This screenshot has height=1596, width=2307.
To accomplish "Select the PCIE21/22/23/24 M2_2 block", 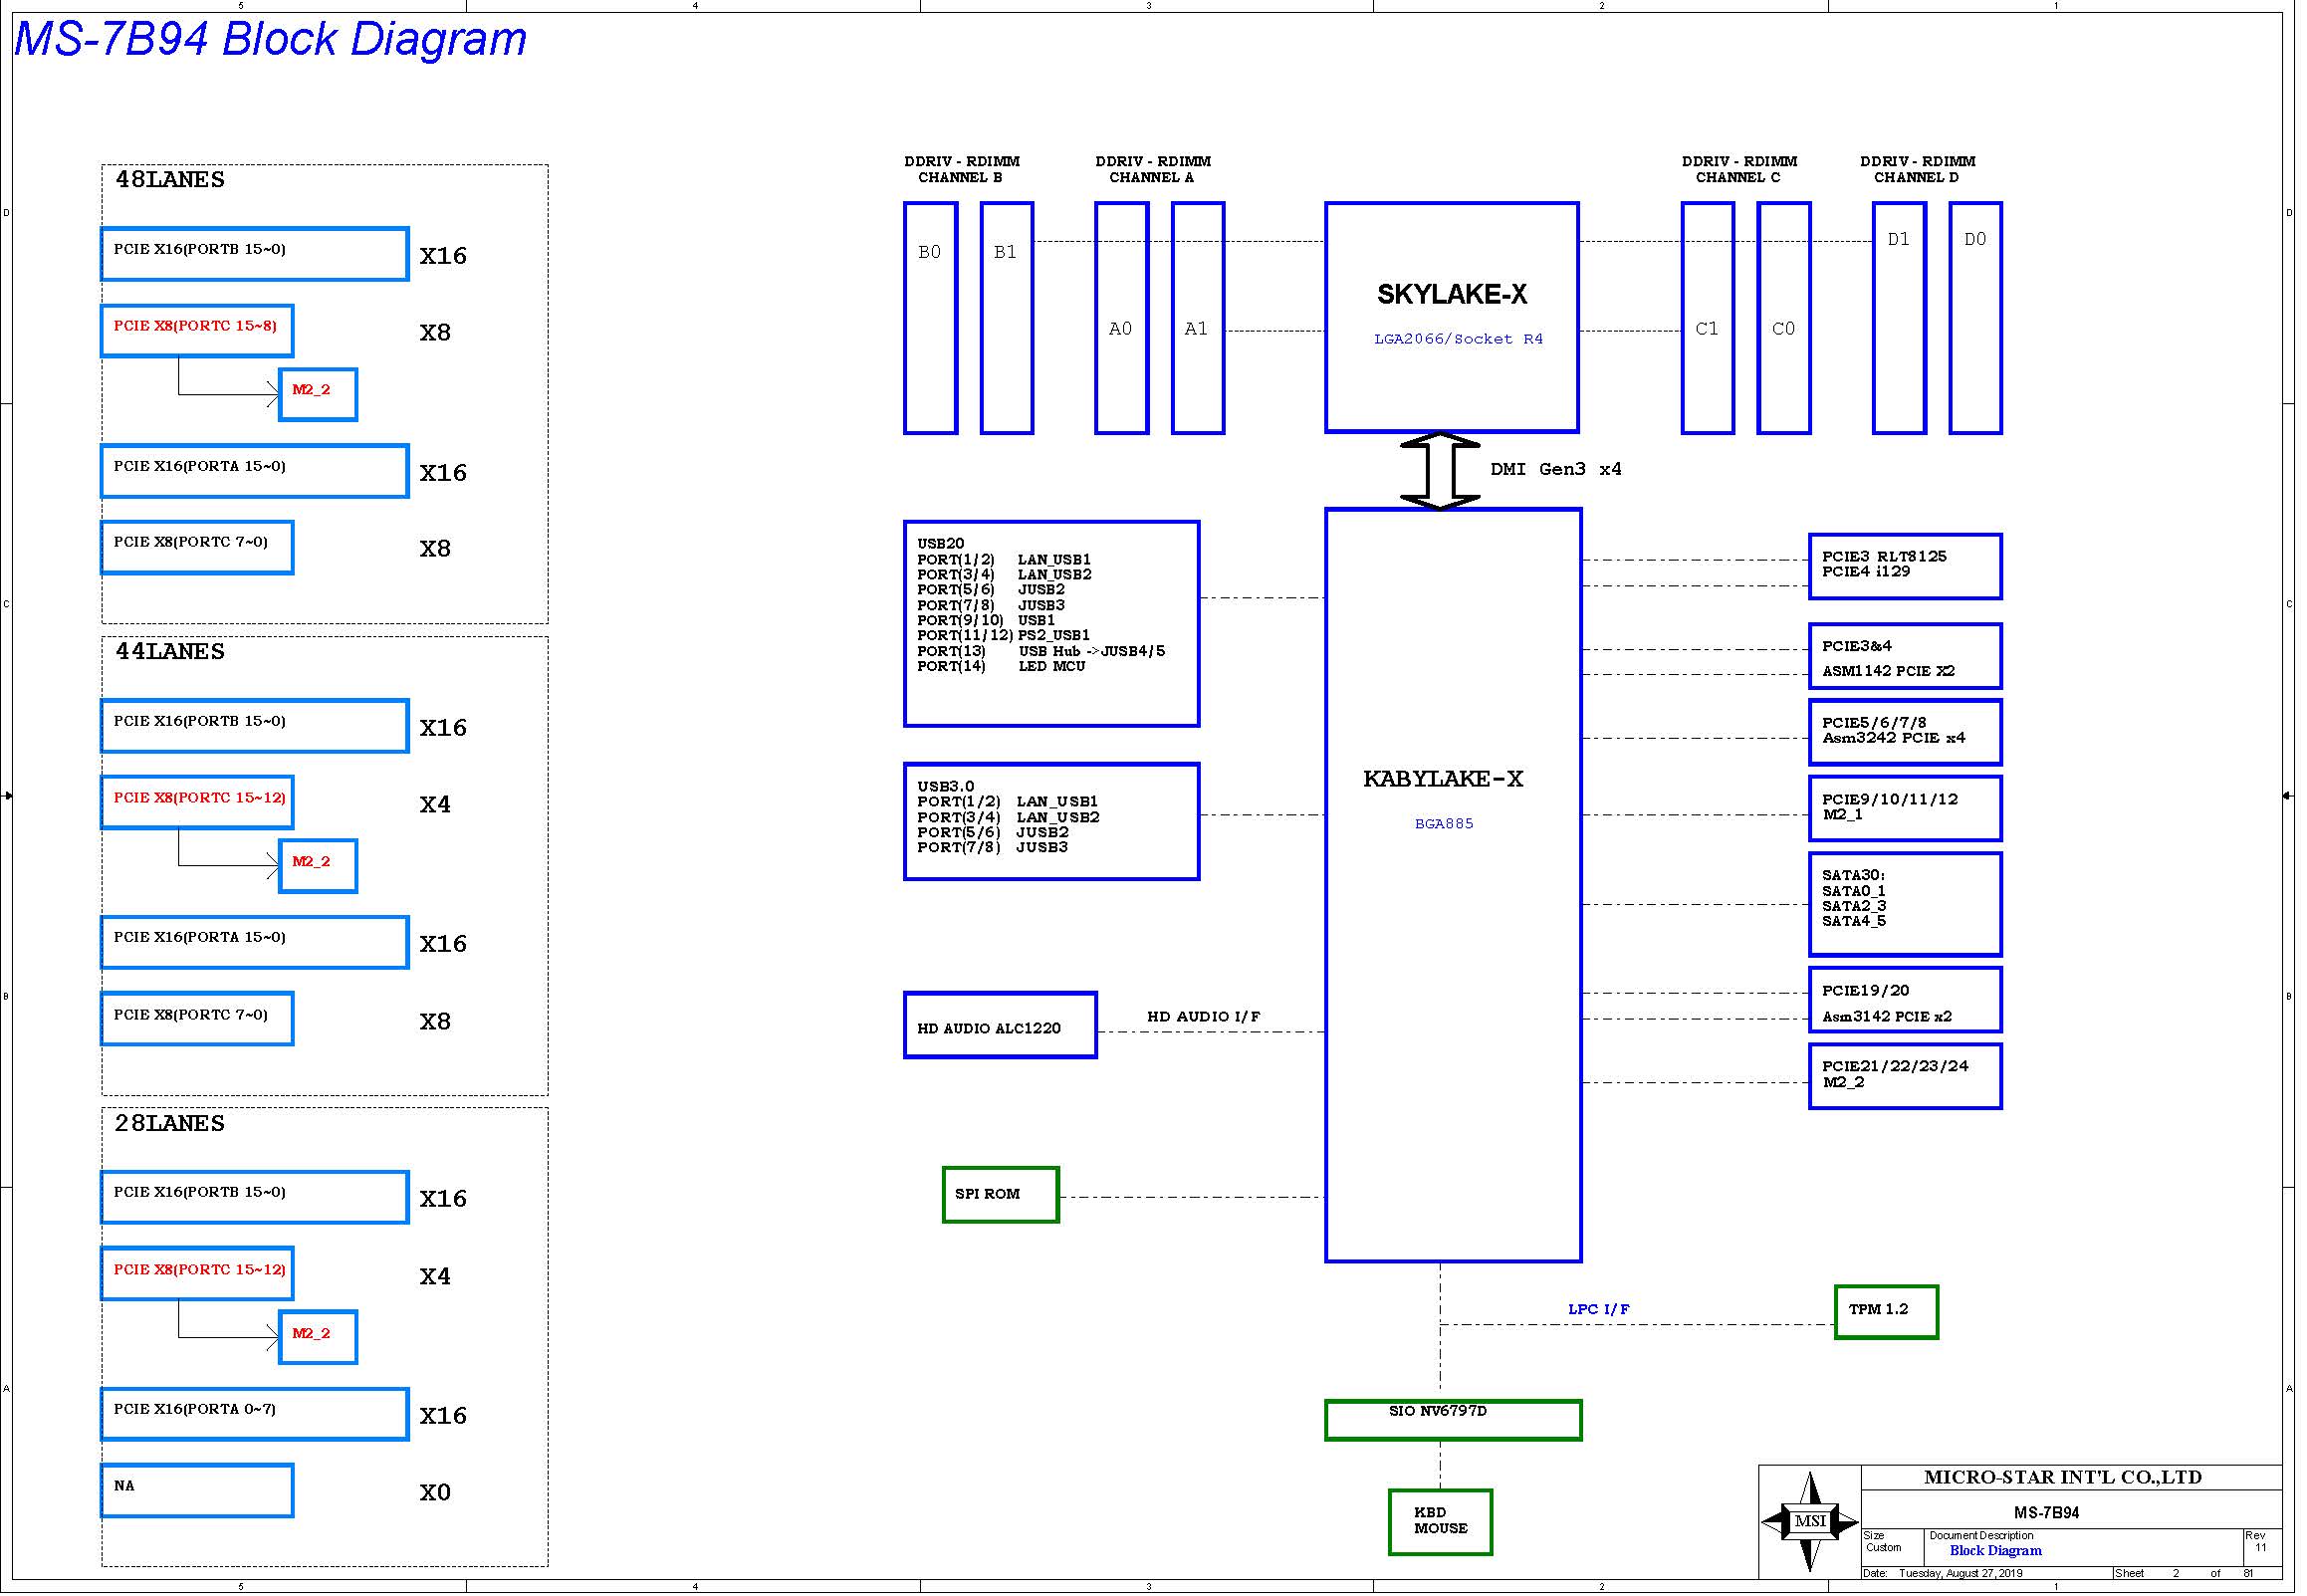I will pos(1905,1076).
